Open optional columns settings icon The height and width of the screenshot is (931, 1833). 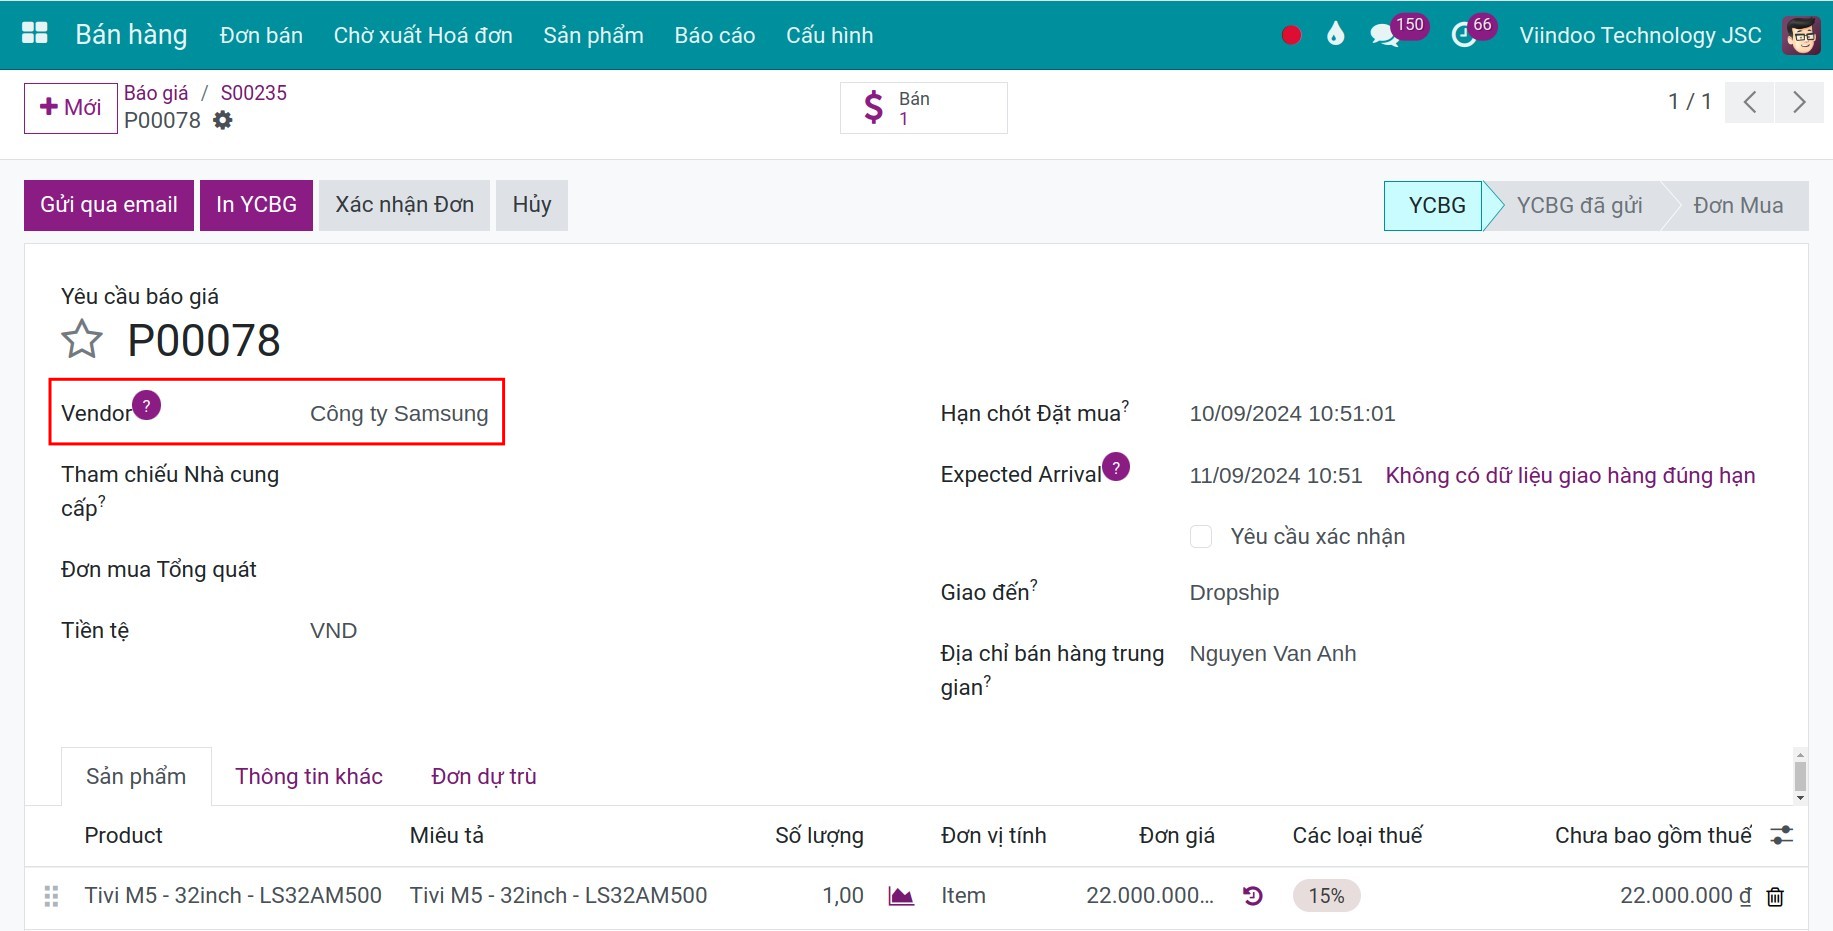click(1782, 835)
